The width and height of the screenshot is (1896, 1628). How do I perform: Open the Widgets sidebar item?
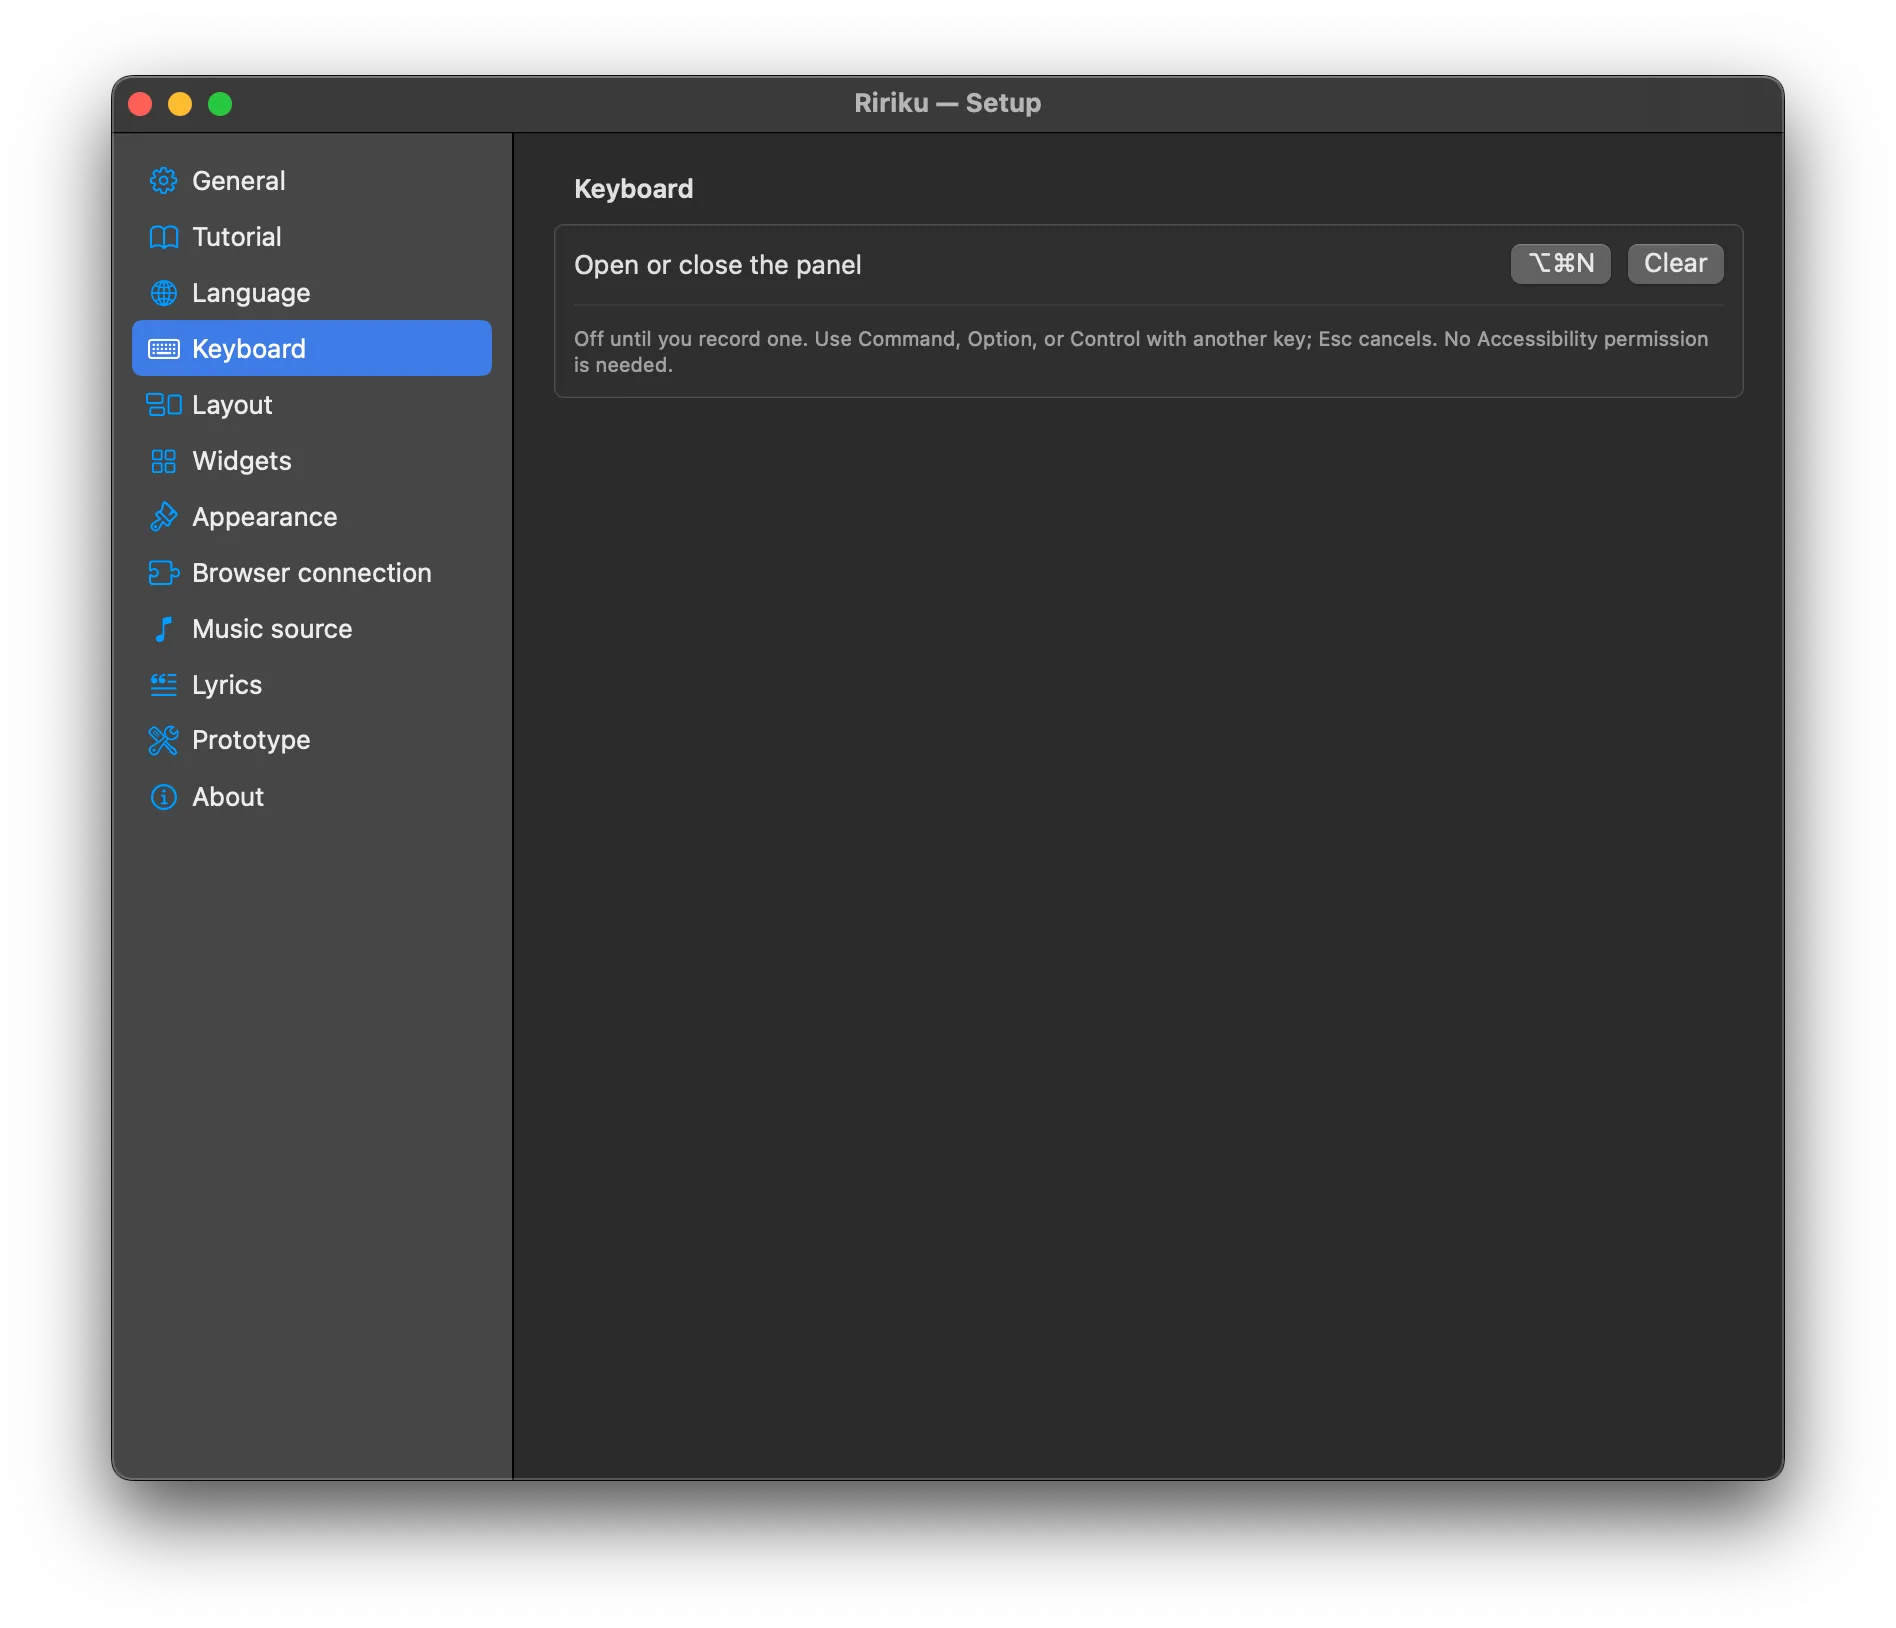click(312, 461)
